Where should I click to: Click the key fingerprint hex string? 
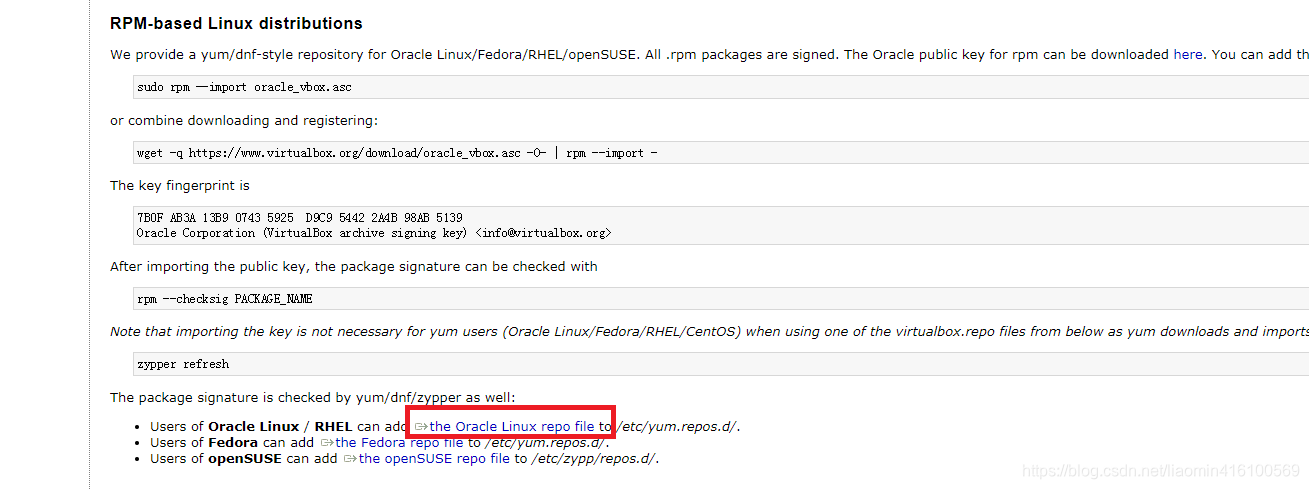(299, 217)
